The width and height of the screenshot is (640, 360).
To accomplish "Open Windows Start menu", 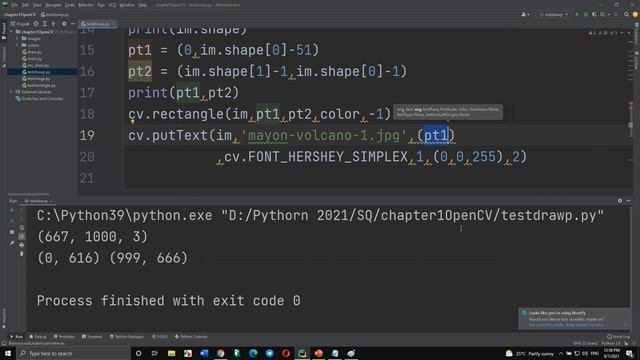I will pyautogui.click(x=8, y=353).
